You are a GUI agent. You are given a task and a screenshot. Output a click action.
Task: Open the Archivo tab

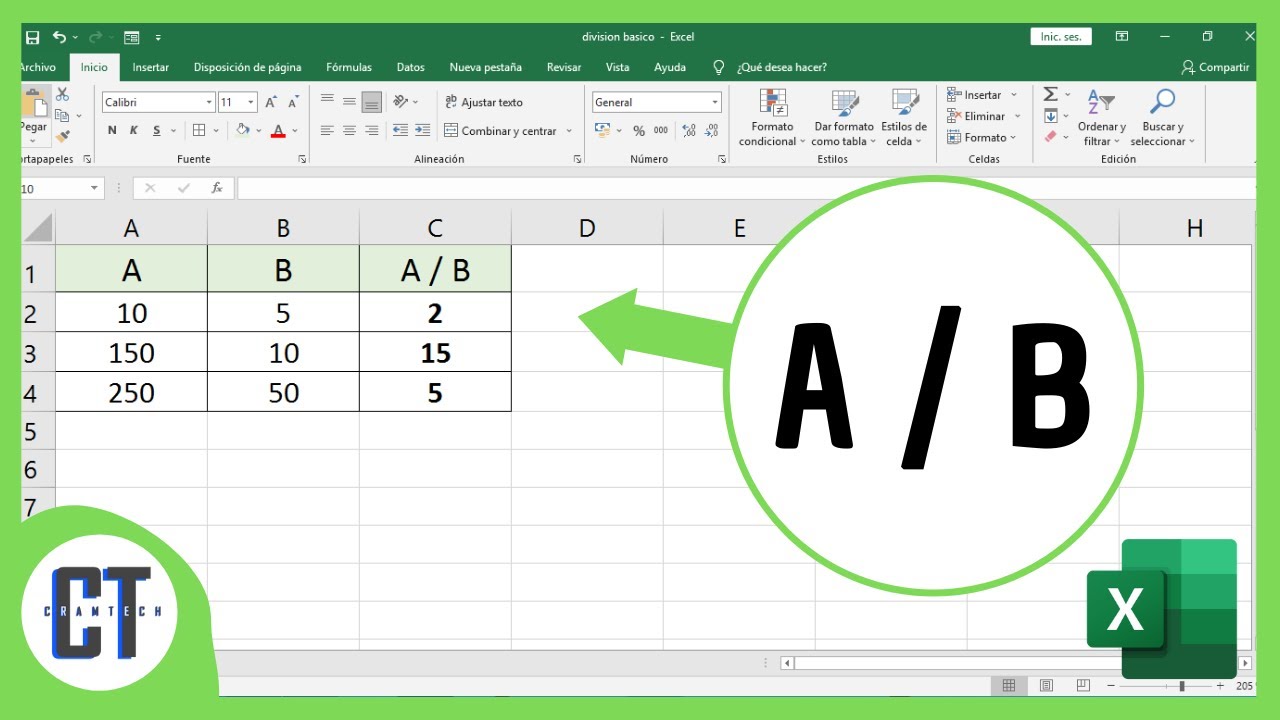pyautogui.click(x=38, y=67)
